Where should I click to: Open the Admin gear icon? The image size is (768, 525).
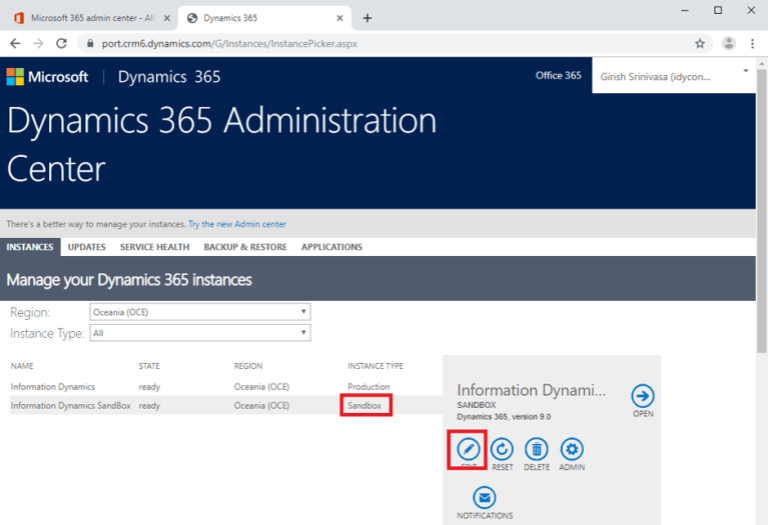coord(572,449)
